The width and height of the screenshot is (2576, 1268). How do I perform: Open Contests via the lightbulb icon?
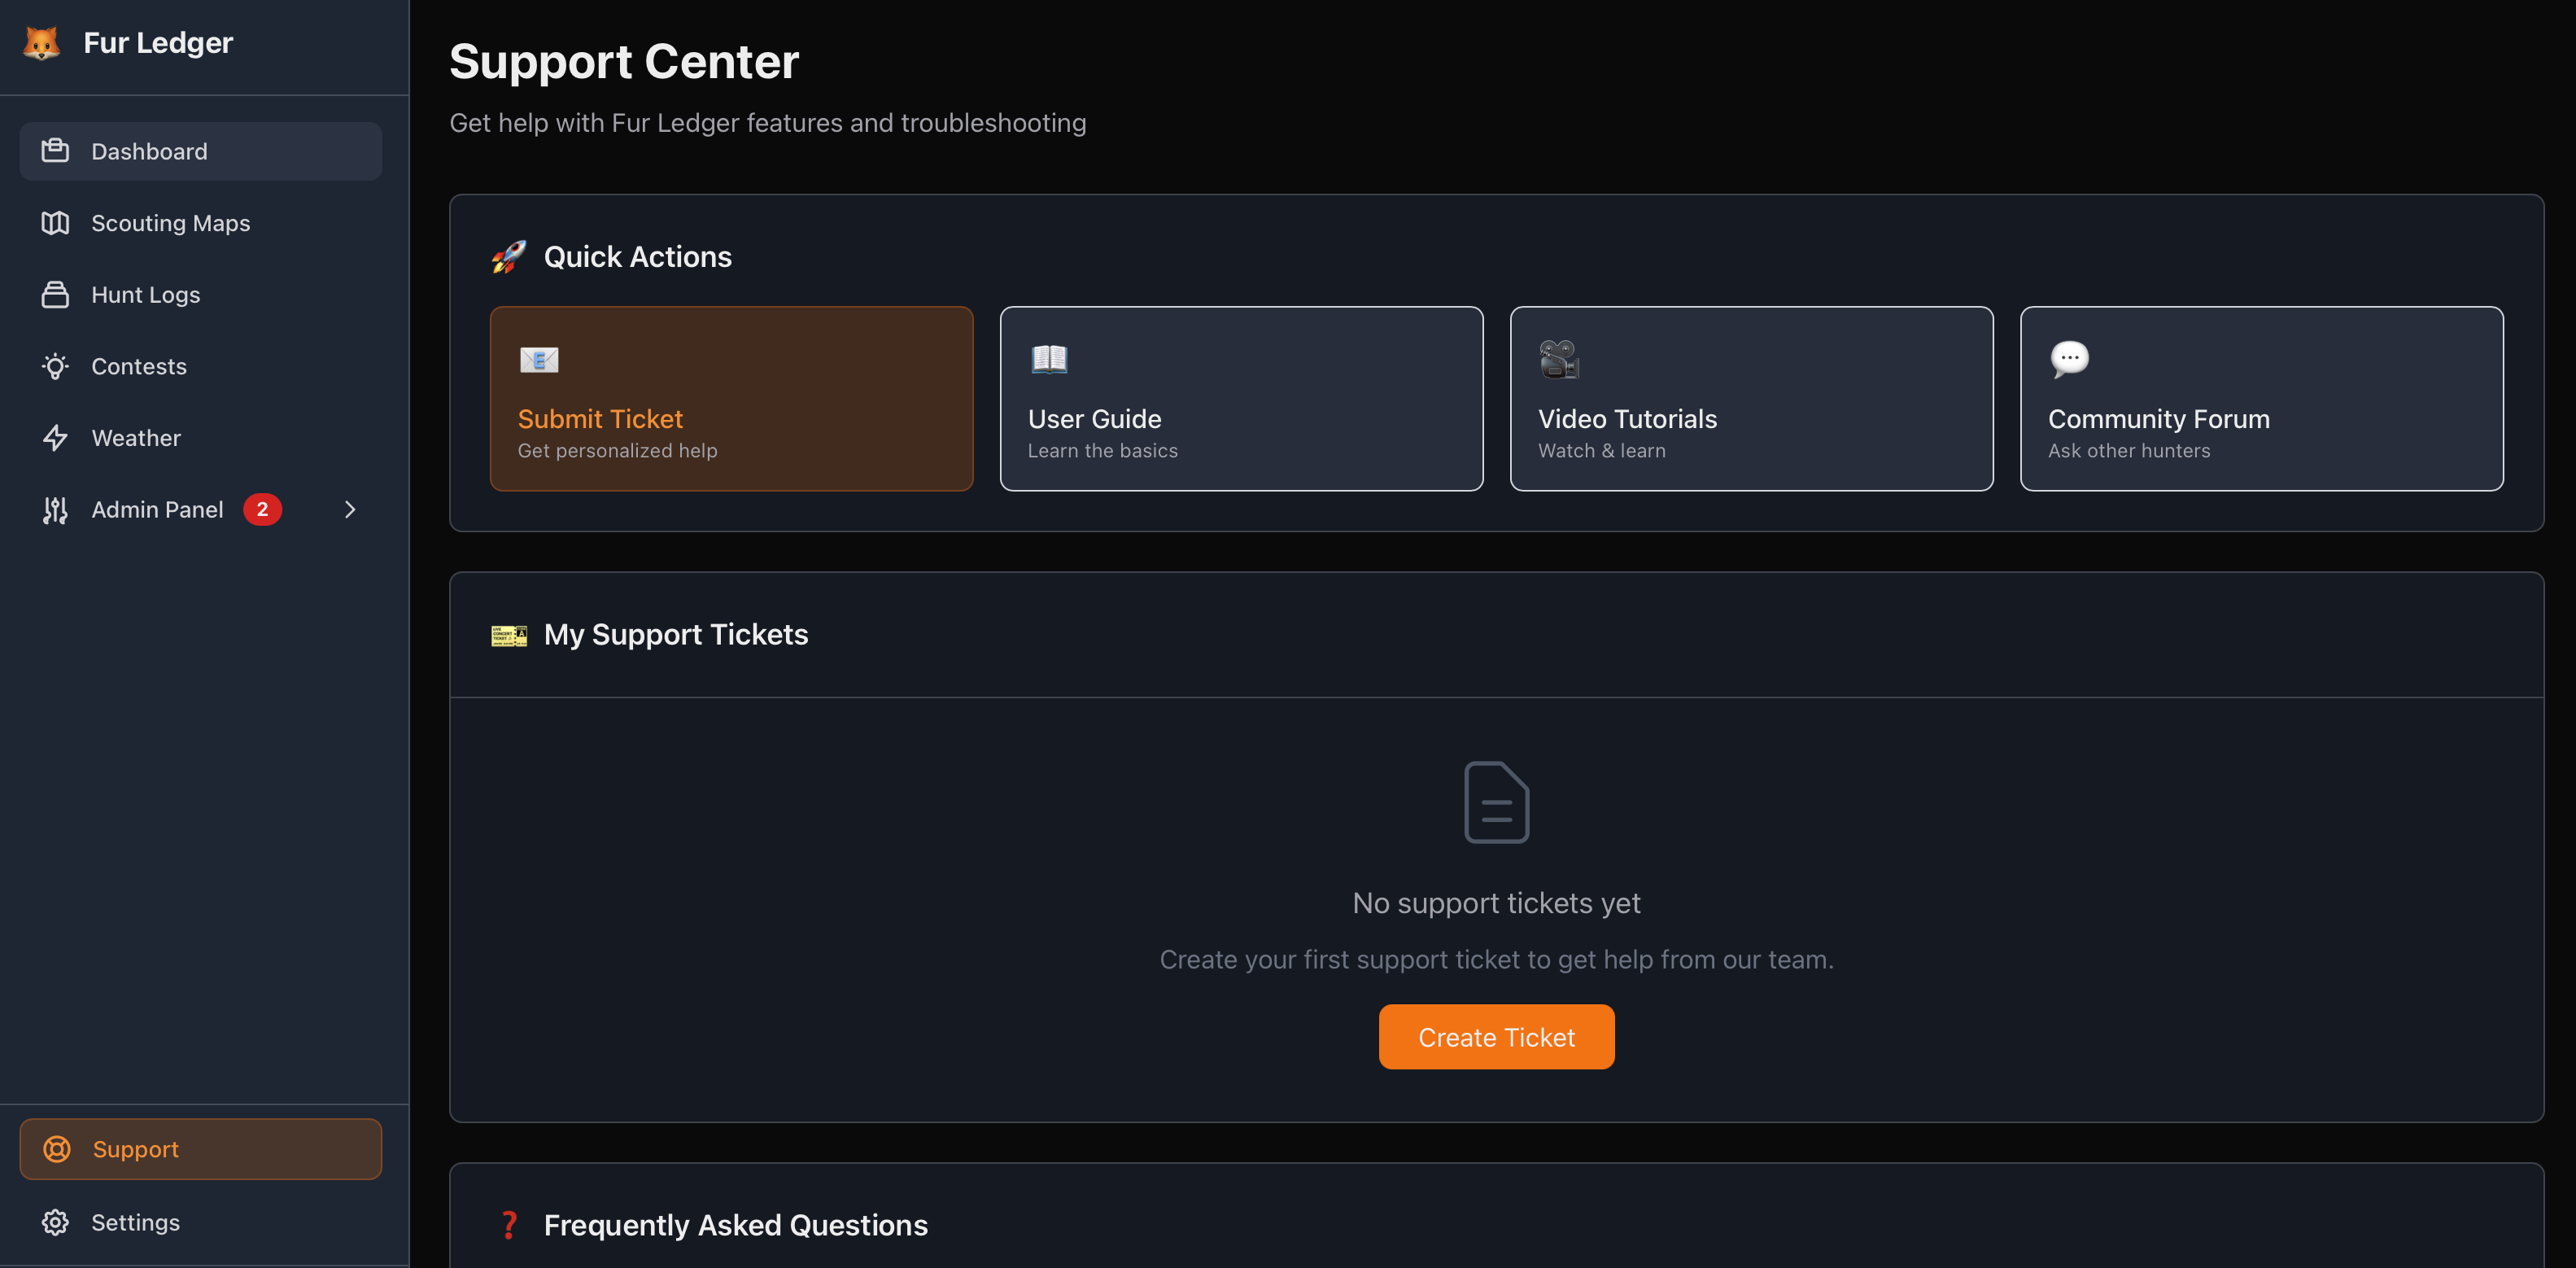click(x=56, y=366)
